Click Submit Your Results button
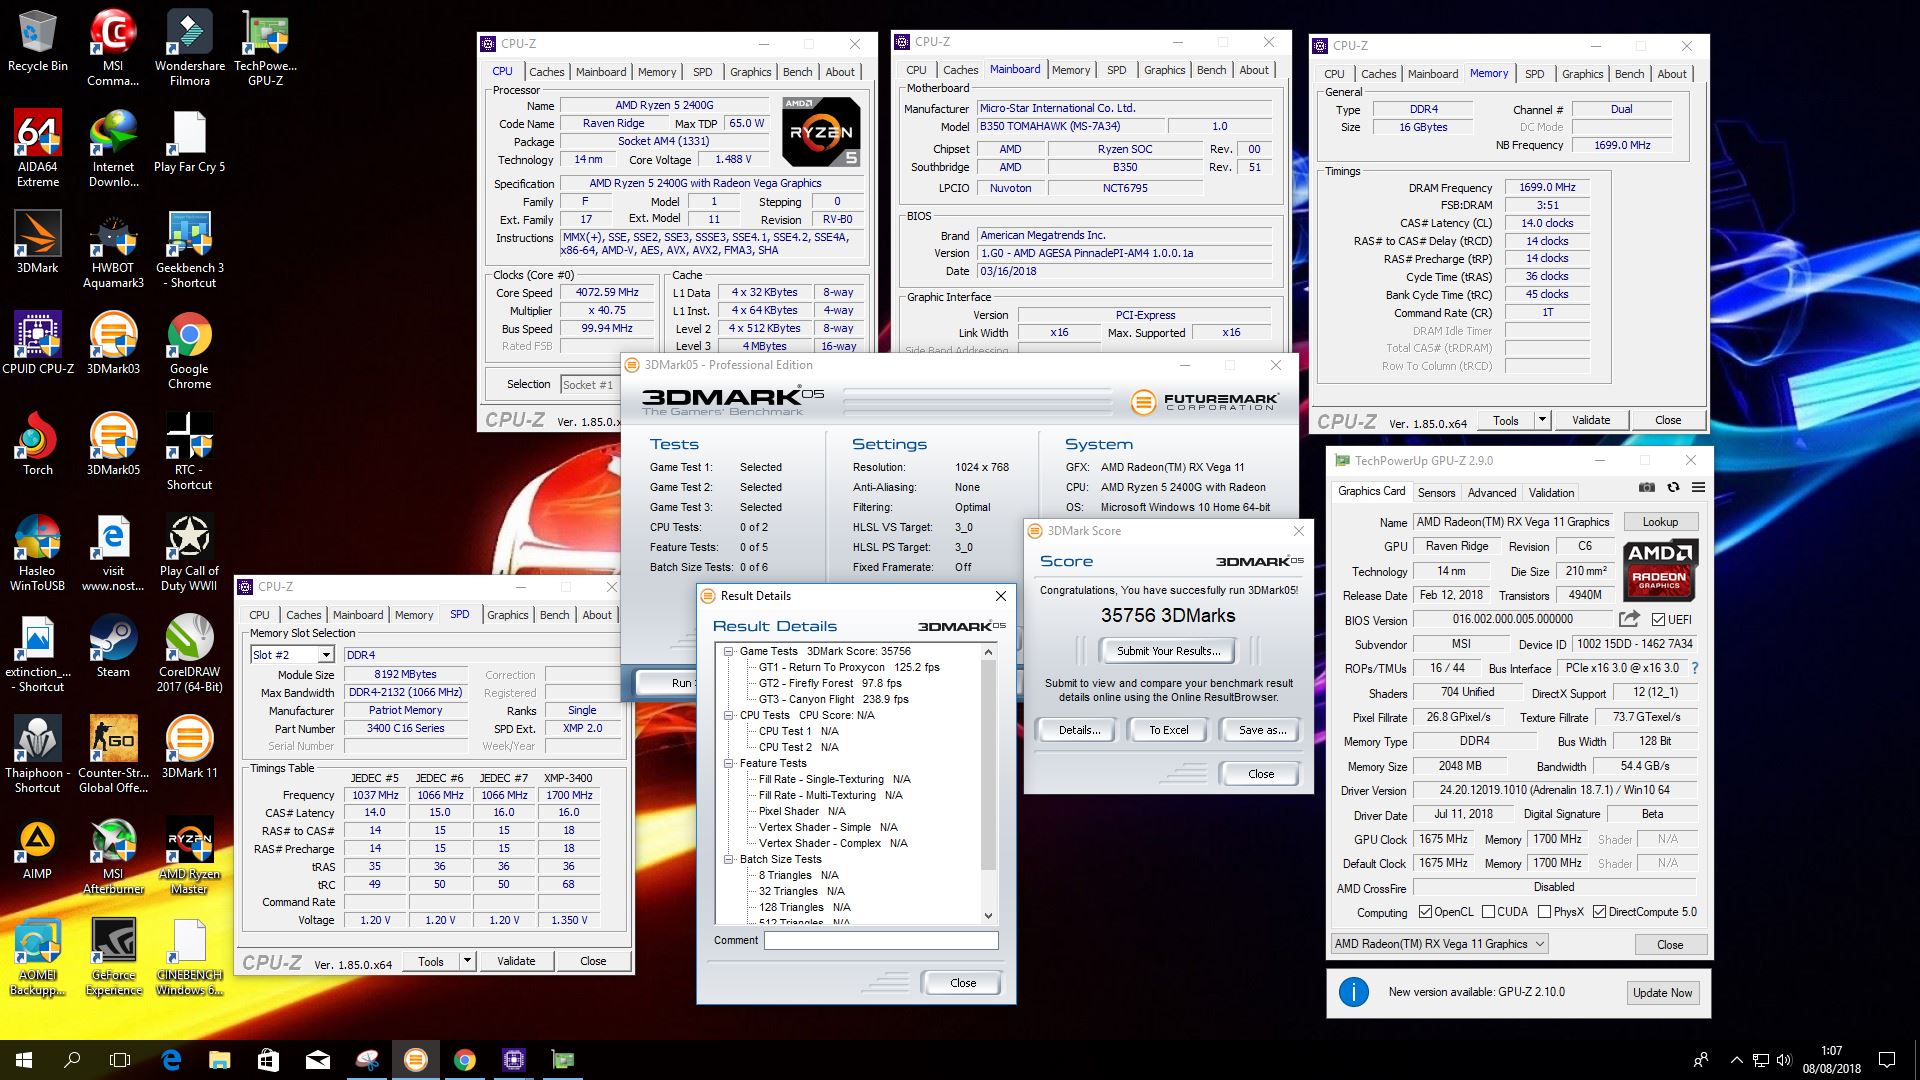 (1168, 651)
